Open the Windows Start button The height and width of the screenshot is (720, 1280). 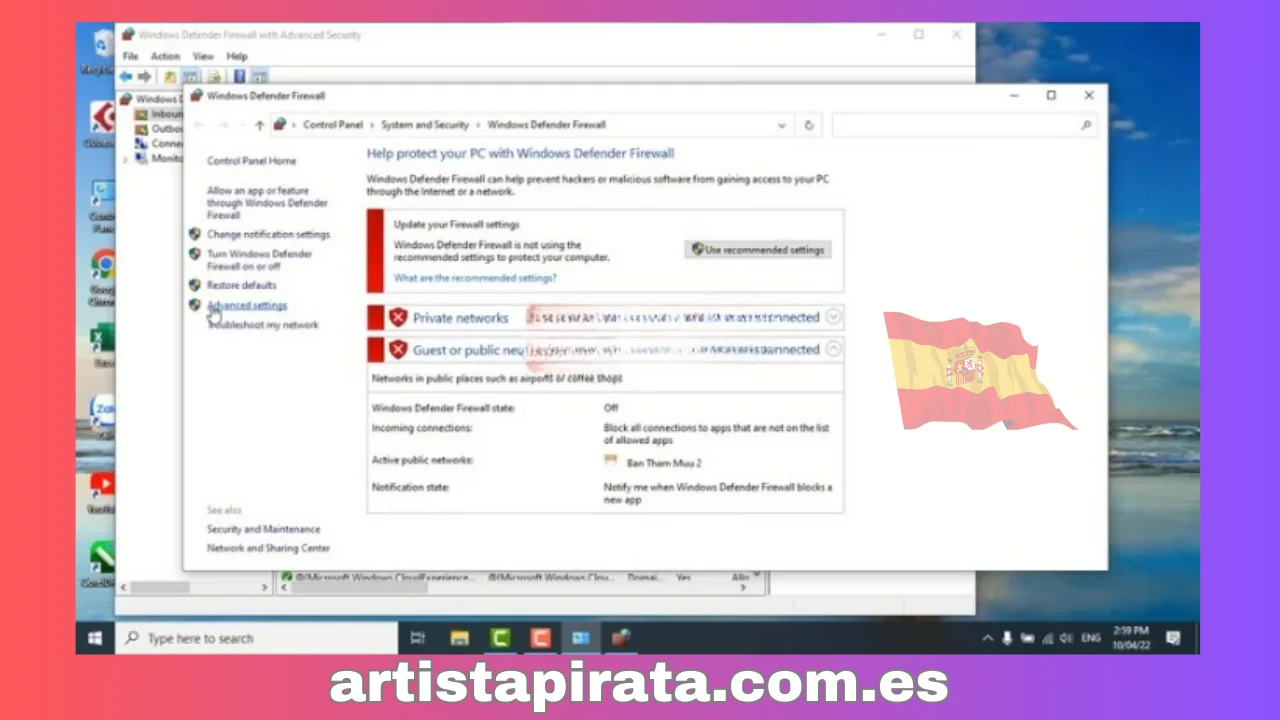(96, 638)
